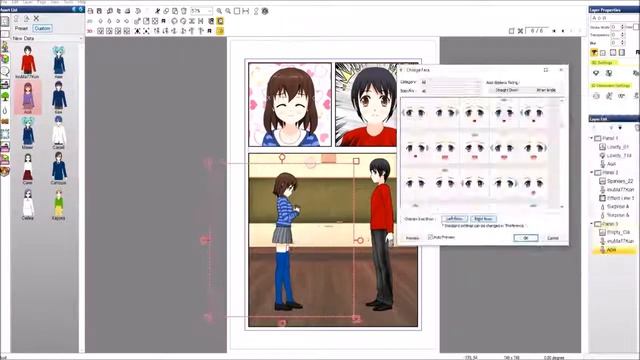Select the water drop category in the left sidebar
Viewport: 640px width, 360px height.
pos(5,110)
